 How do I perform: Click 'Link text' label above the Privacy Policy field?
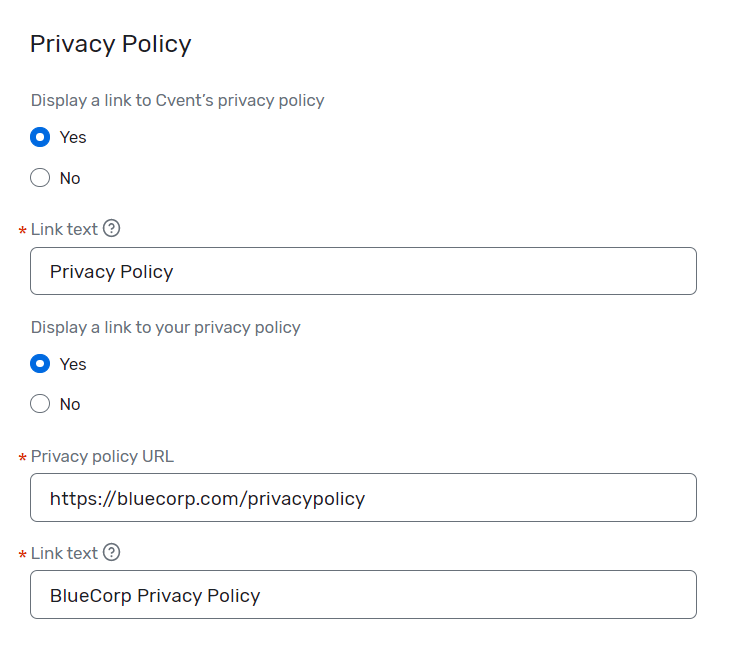64,229
